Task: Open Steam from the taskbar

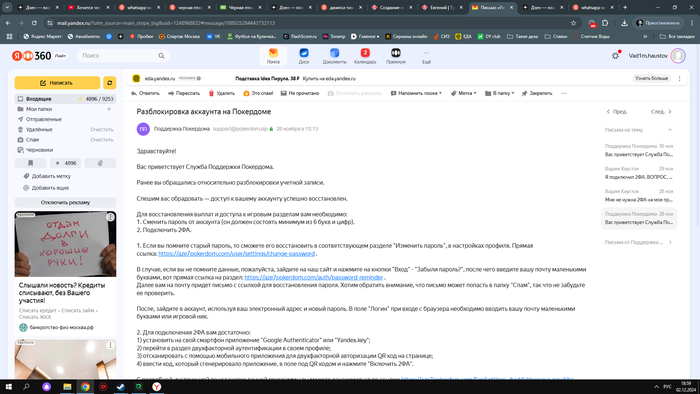Action: (x=121, y=387)
